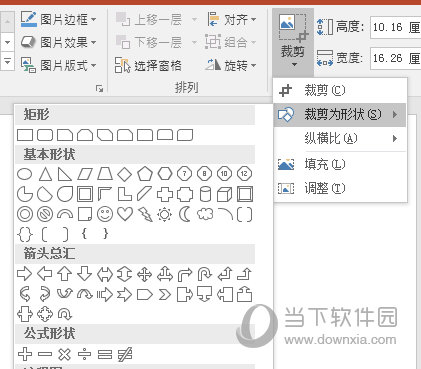Select the parallelogram shape
Screen dimensions: 421x369
85,174
